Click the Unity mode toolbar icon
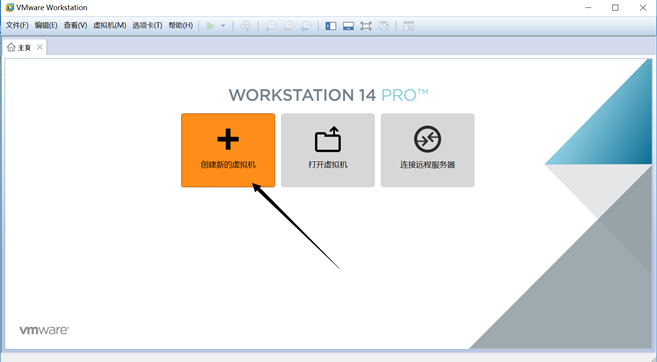The width and height of the screenshot is (657, 362). (383, 26)
